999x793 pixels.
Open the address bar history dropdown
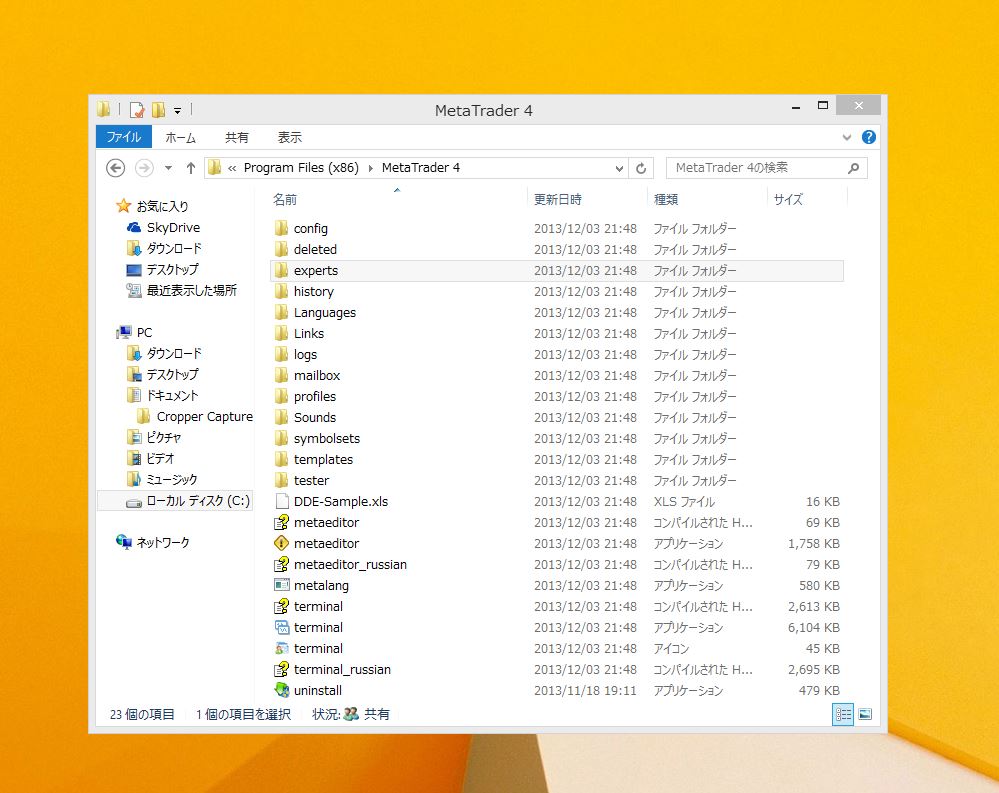[x=619, y=168]
